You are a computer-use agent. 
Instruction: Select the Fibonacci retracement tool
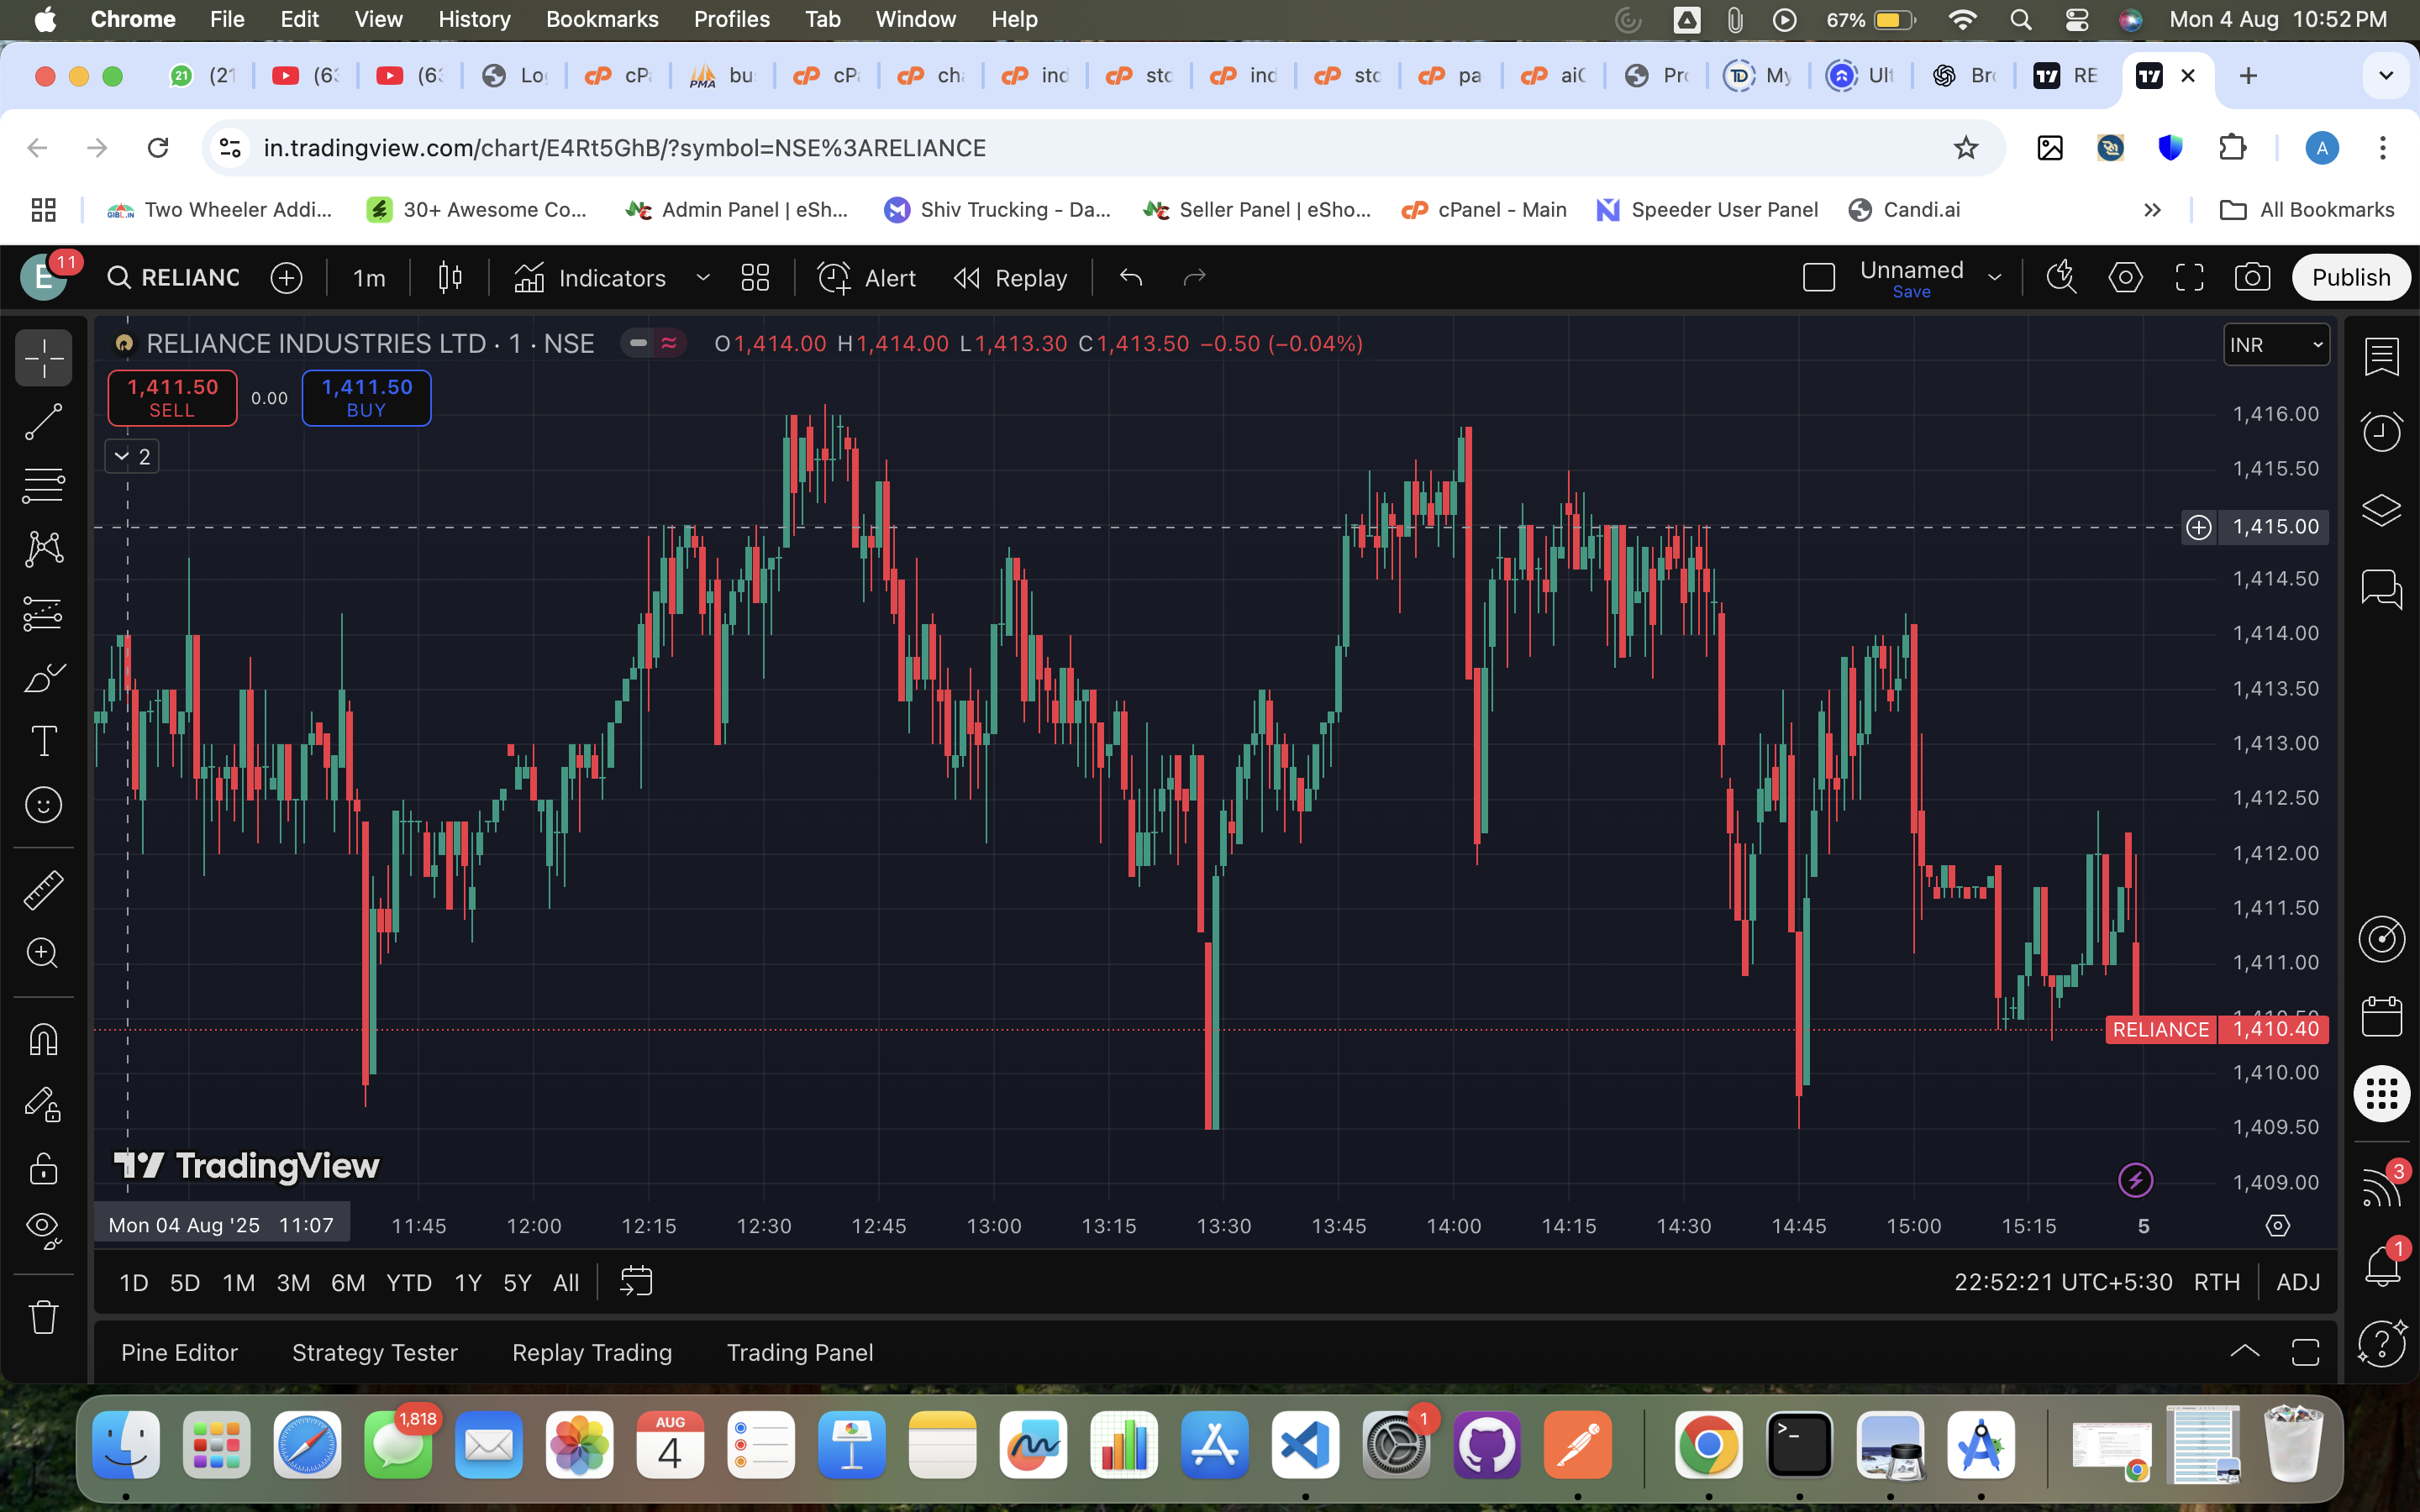click(43, 486)
